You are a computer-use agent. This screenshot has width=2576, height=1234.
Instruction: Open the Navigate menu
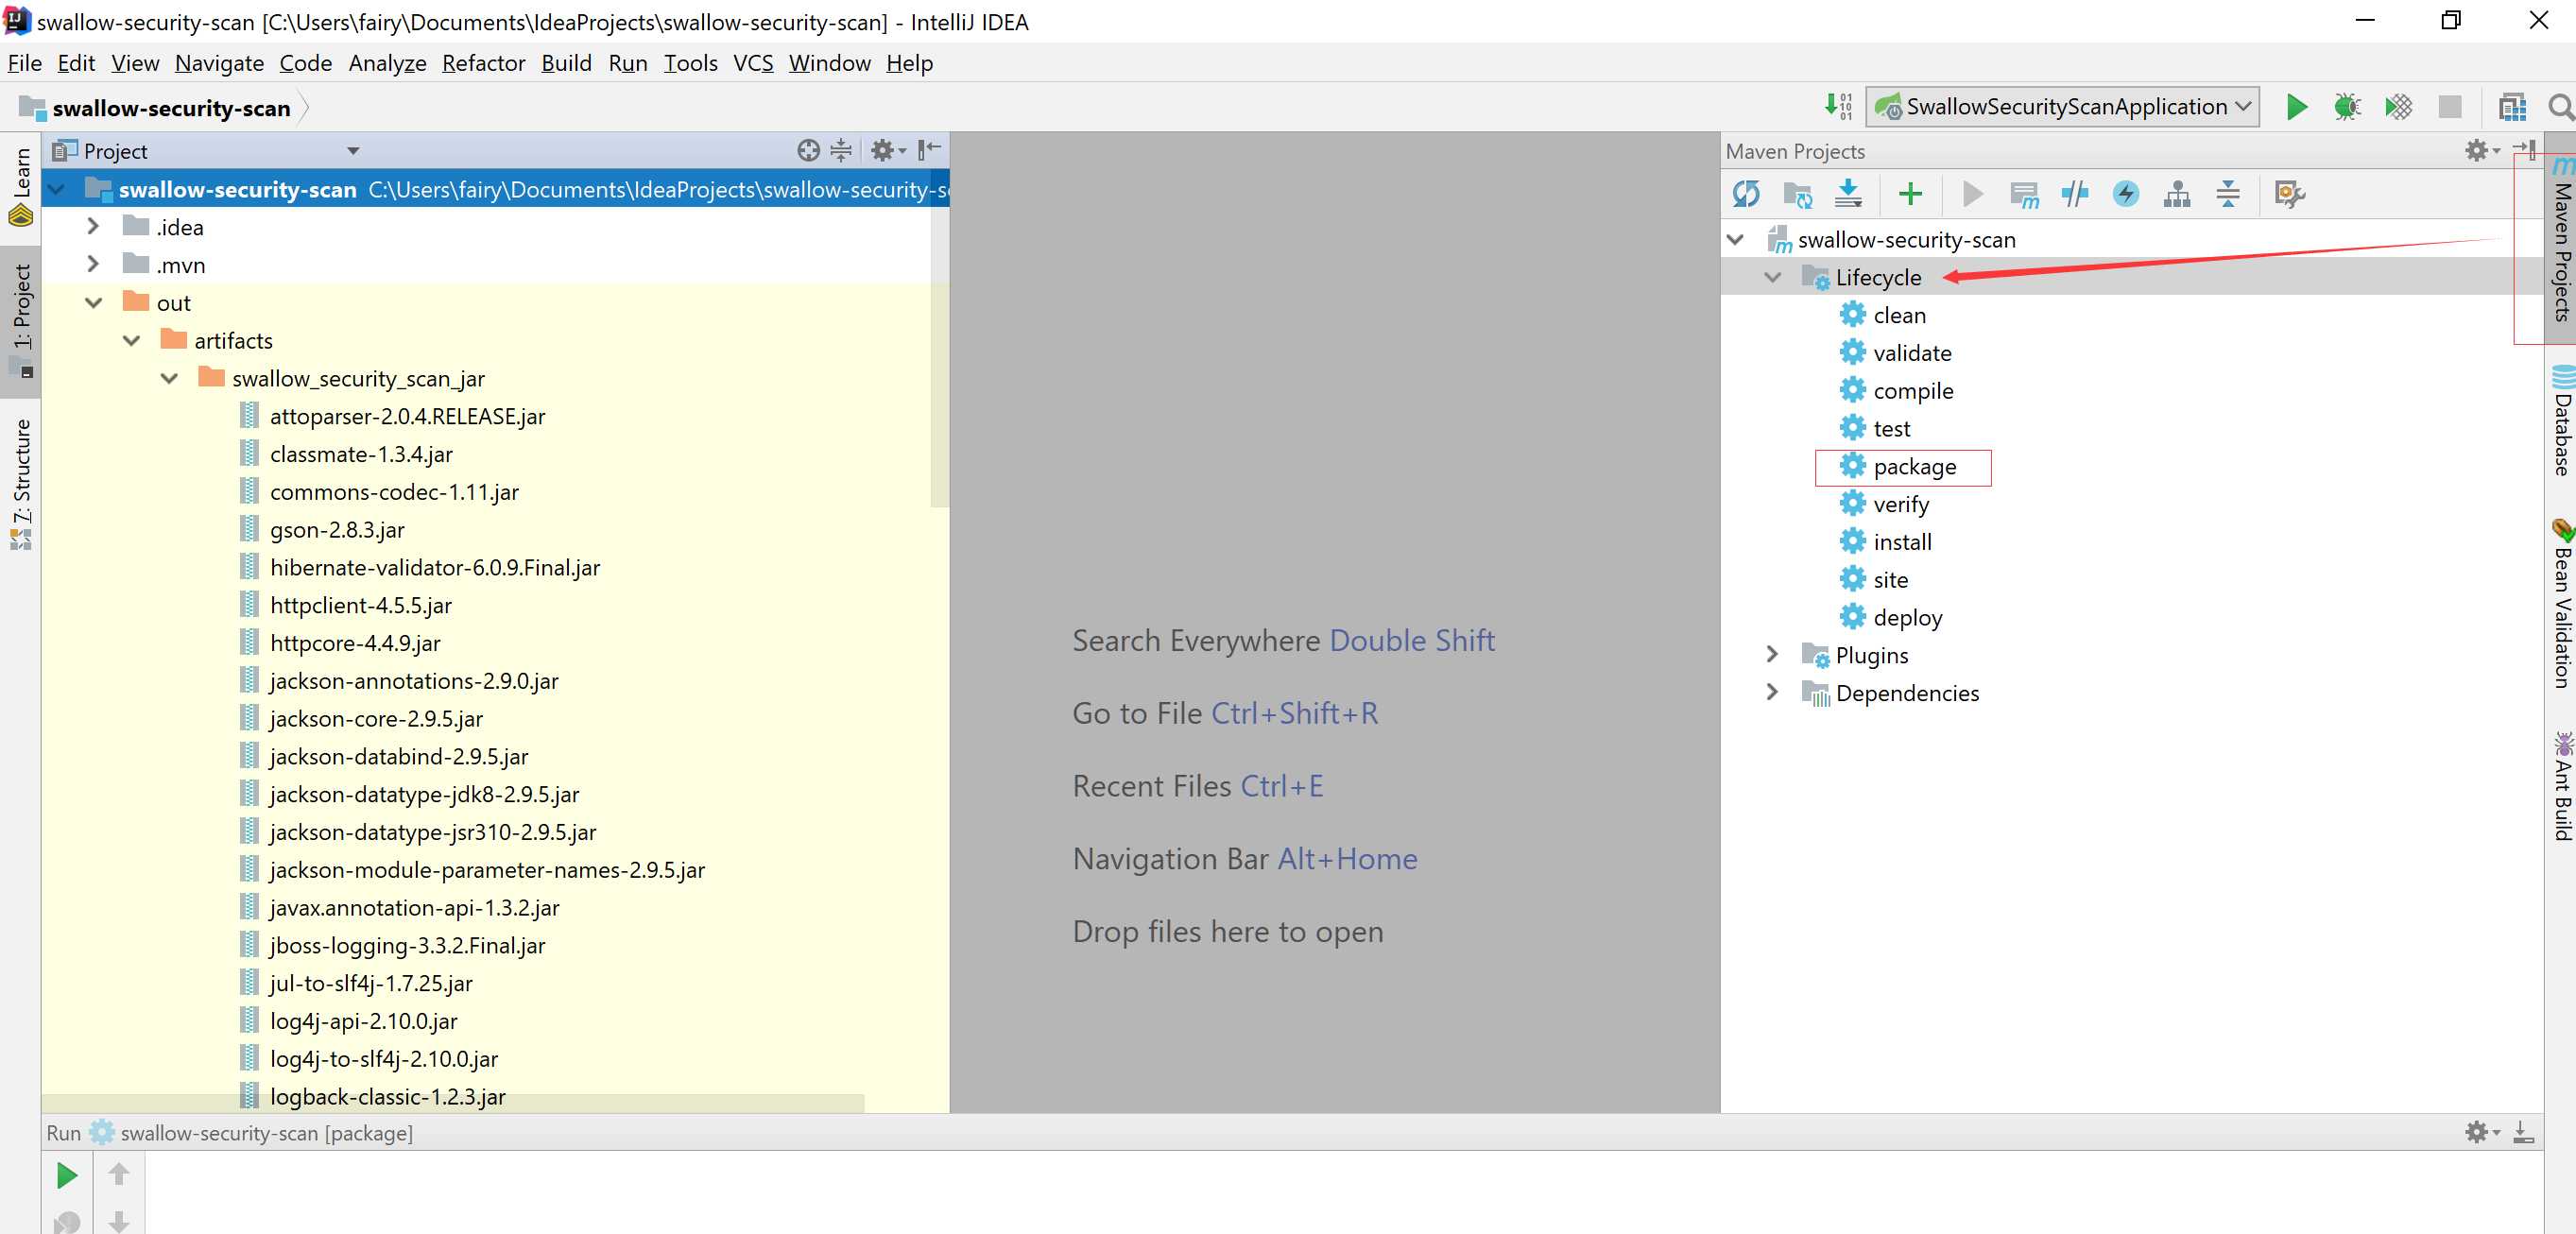(x=219, y=63)
